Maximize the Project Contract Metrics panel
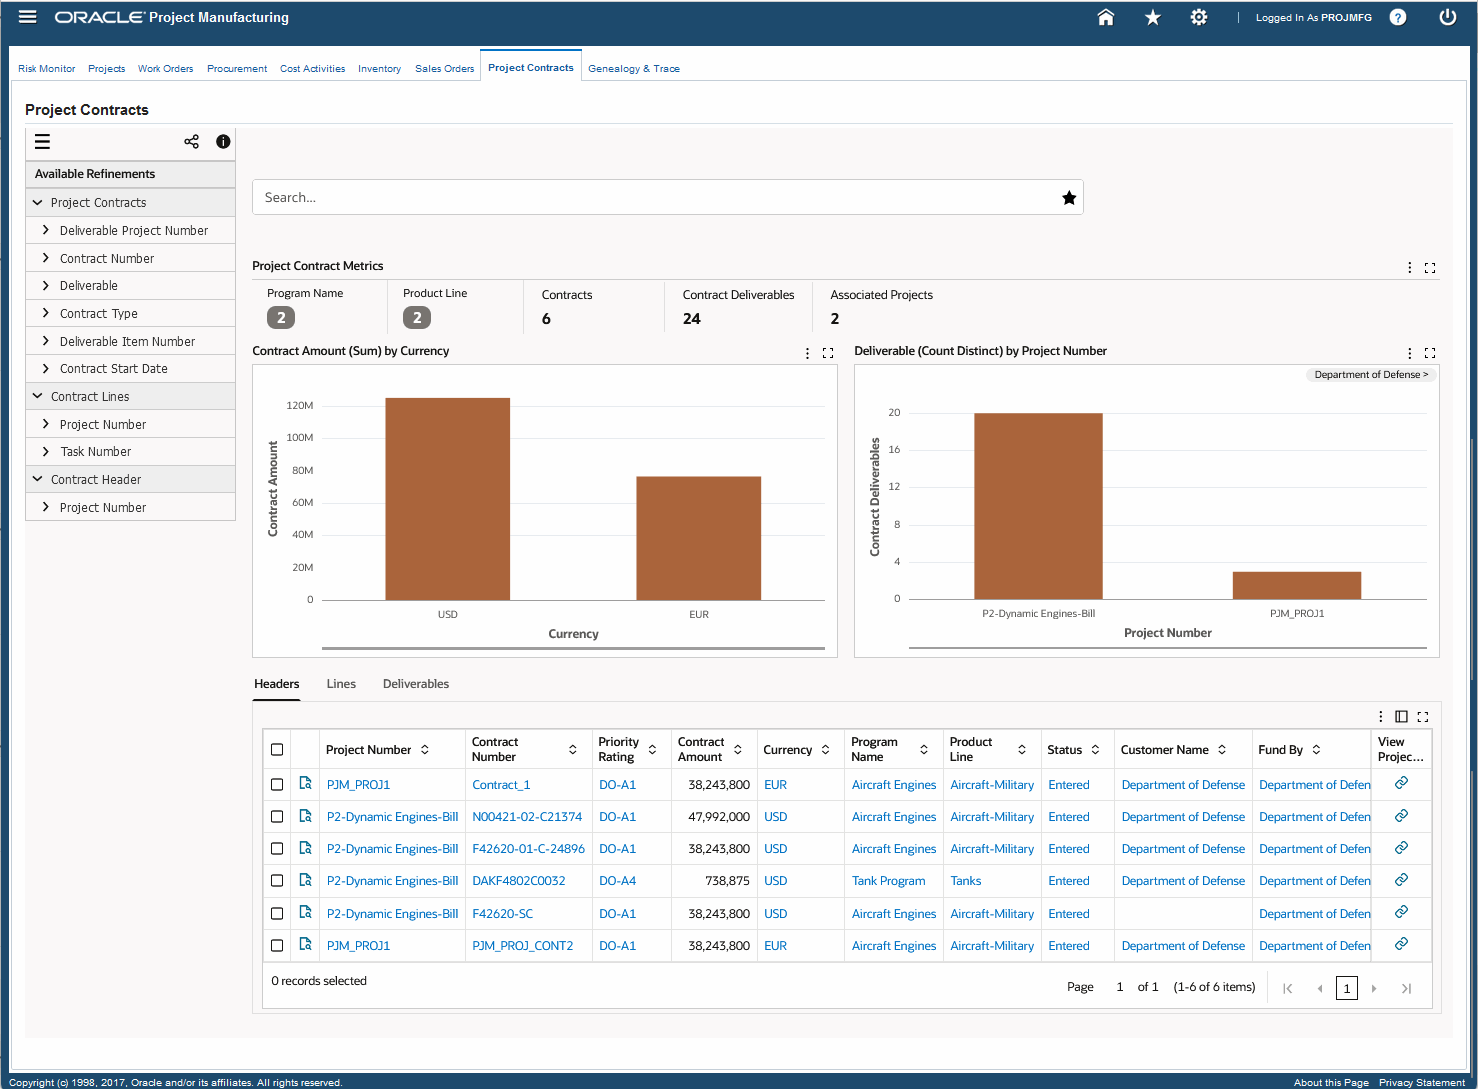This screenshot has height=1089, width=1478. tap(1430, 267)
